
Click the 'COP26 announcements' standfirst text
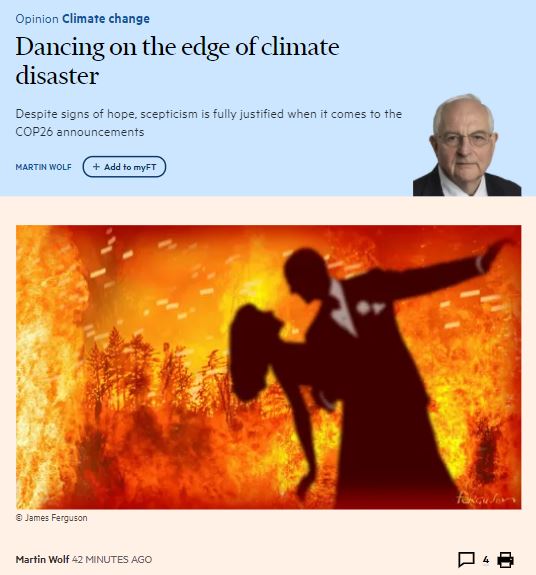point(80,132)
